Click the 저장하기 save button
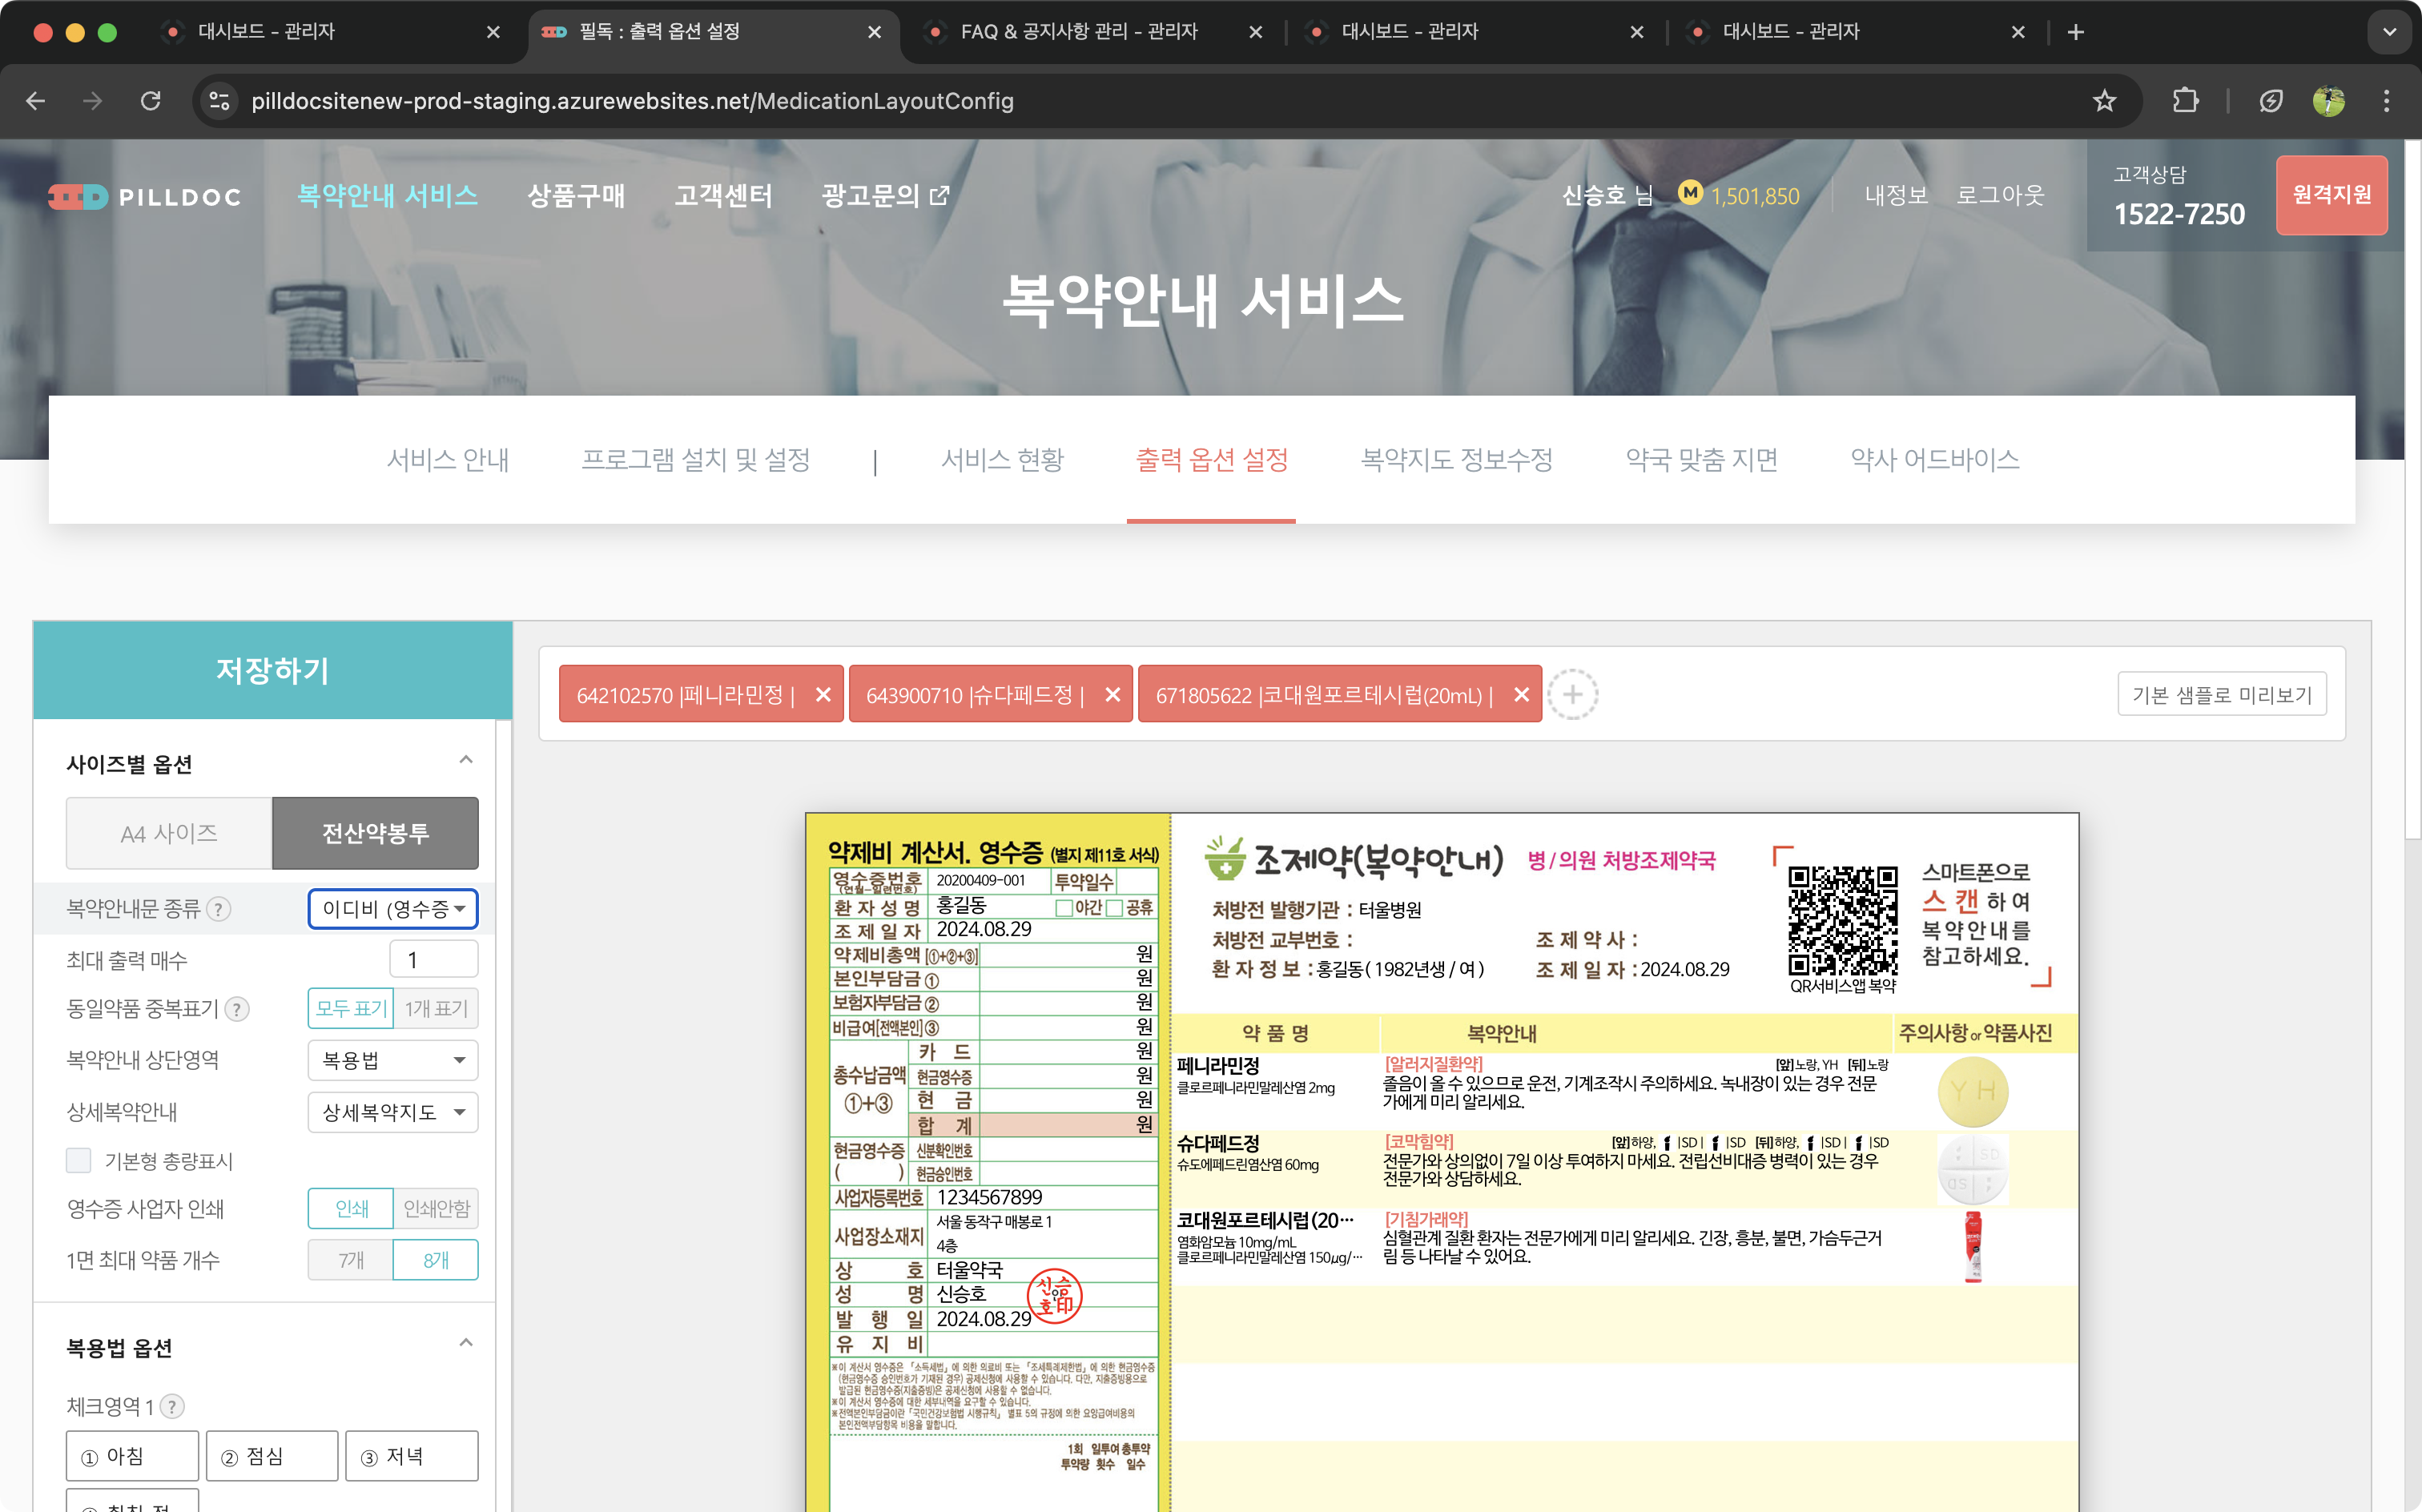2422x1512 pixels. tap(272, 670)
